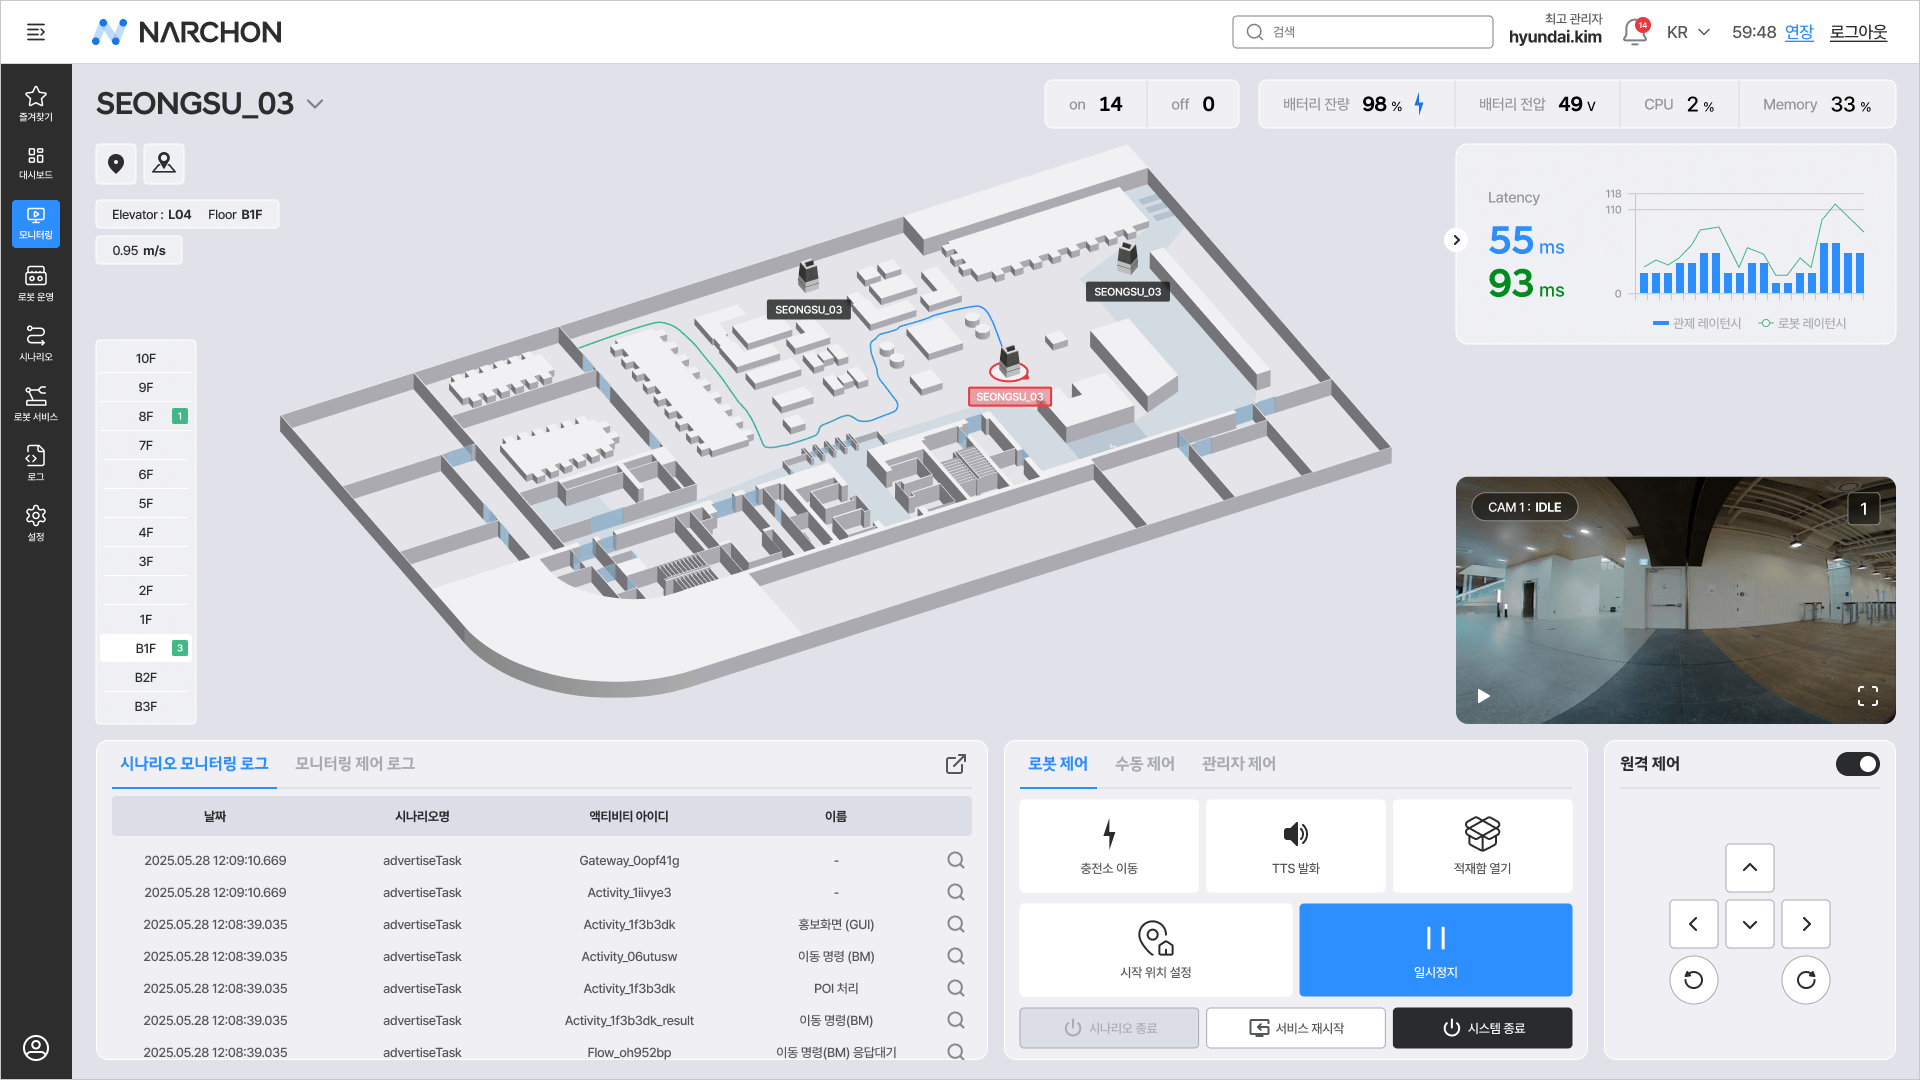Open the KR language dropdown
The image size is (1920, 1080).
point(1688,32)
